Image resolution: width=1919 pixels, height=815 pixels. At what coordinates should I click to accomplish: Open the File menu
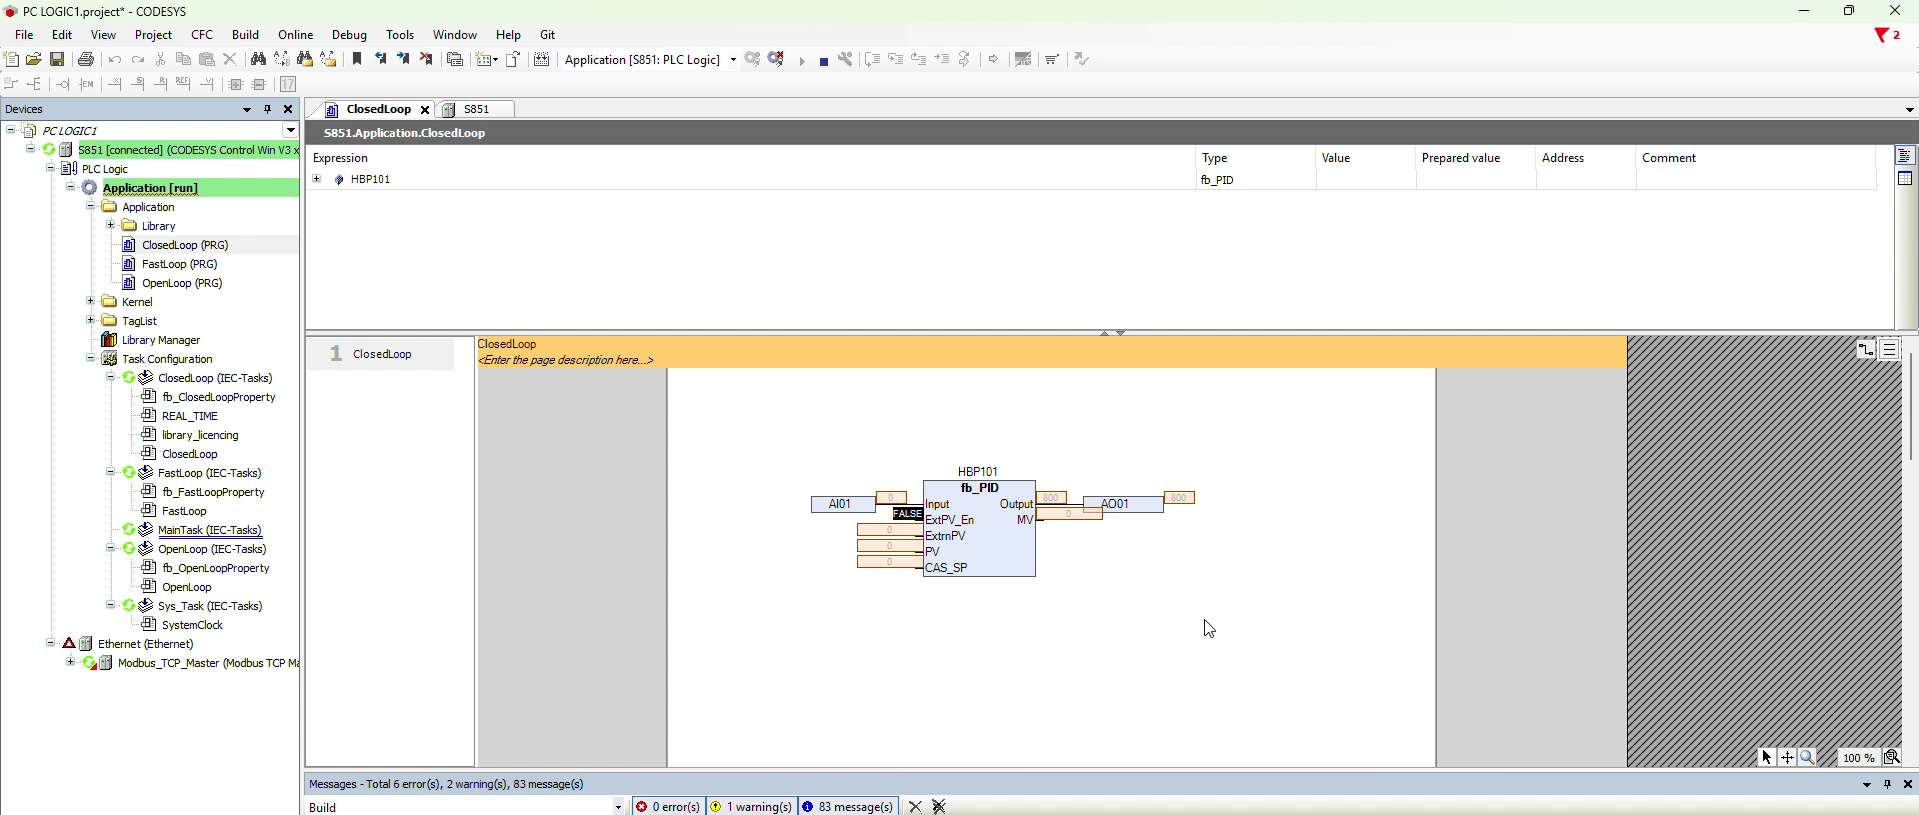pos(24,35)
